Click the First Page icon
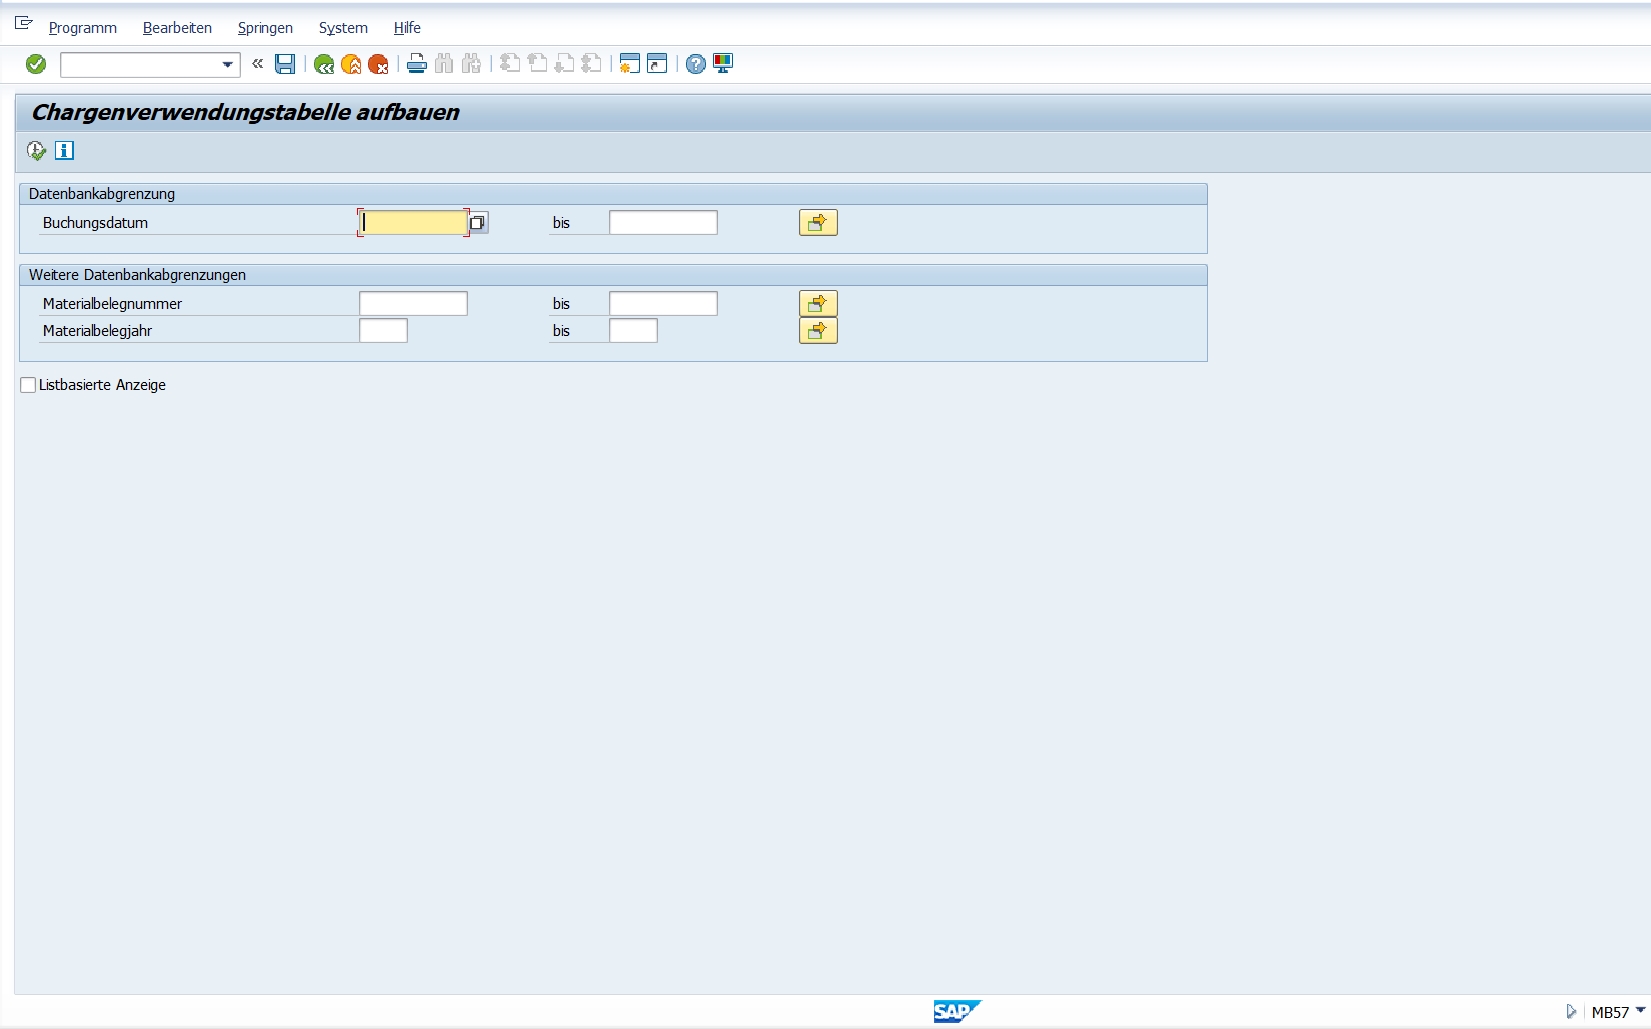Screen dimensions: 1651x1029 point(510,64)
